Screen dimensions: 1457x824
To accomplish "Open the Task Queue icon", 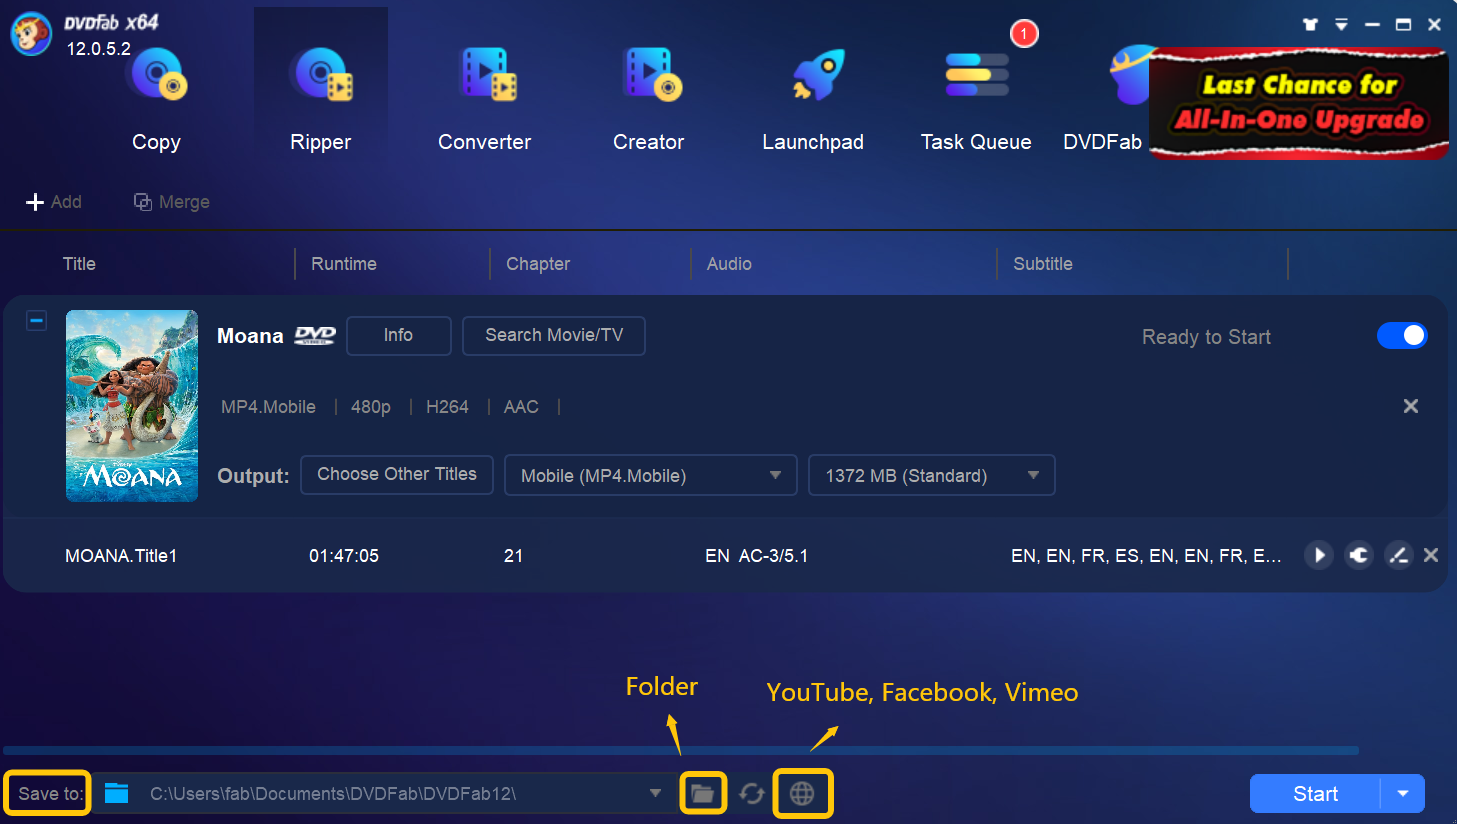I will pyautogui.click(x=976, y=75).
